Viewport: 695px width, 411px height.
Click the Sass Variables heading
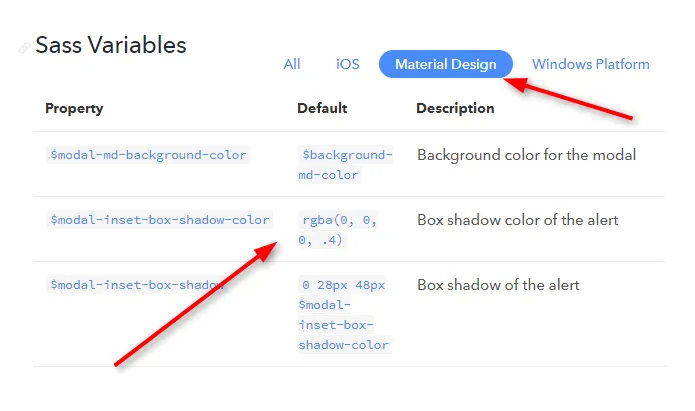[111, 45]
